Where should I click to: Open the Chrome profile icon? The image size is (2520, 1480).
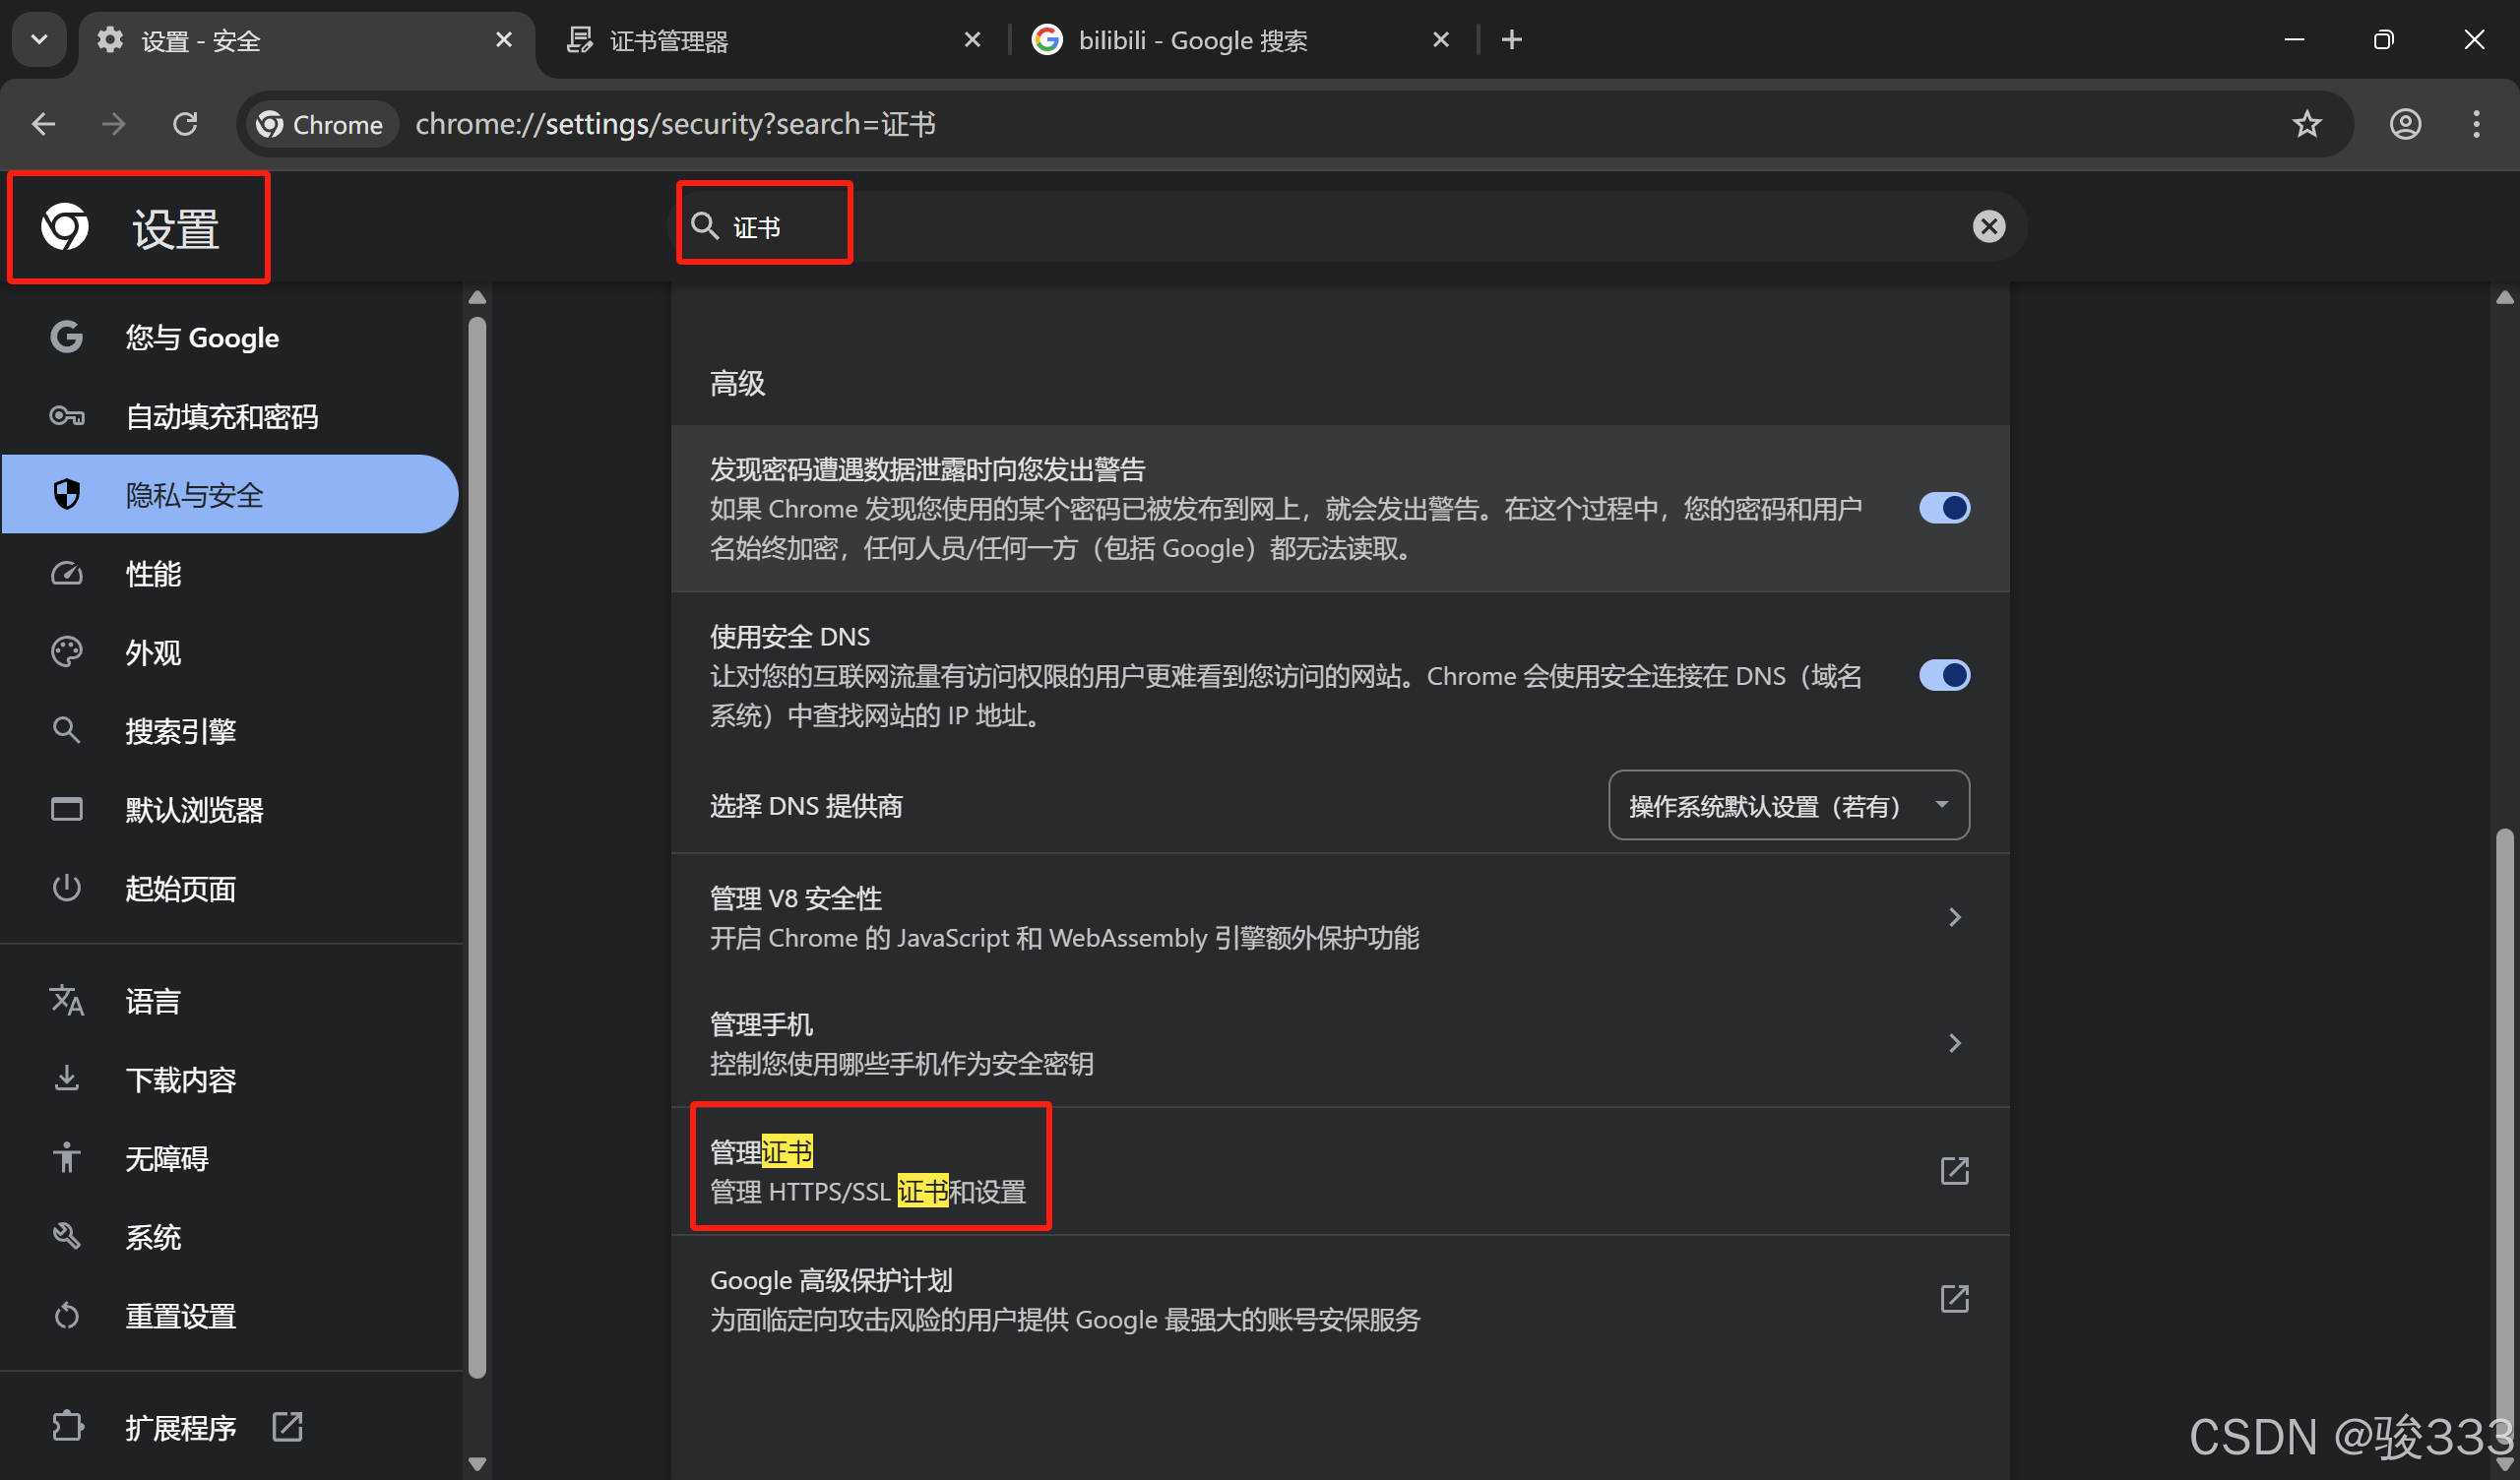2405,124
